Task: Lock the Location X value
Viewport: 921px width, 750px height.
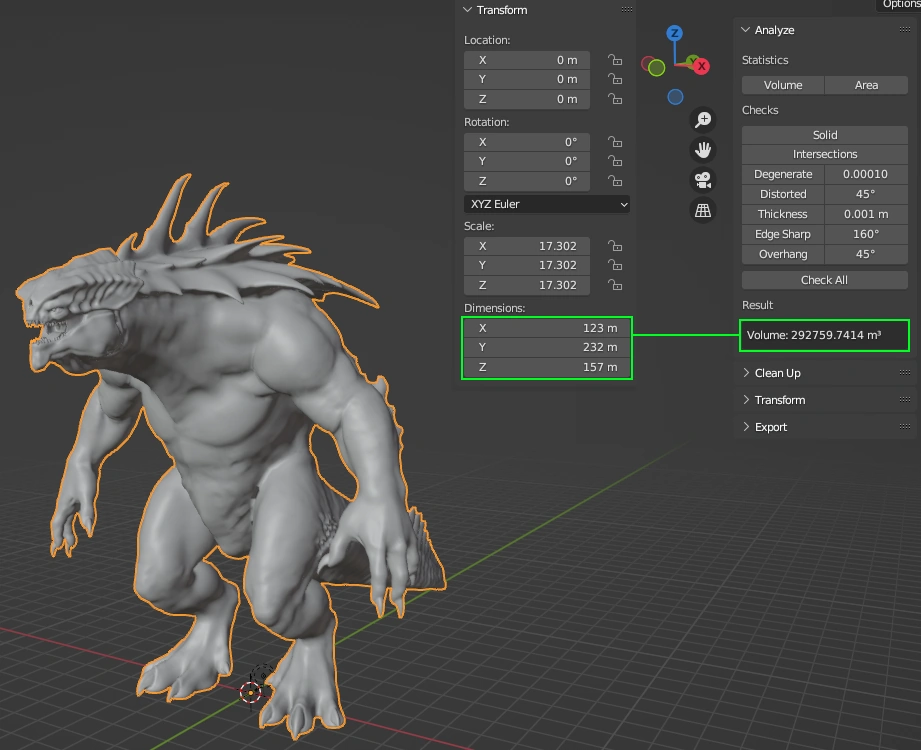Action: point(615,60)
